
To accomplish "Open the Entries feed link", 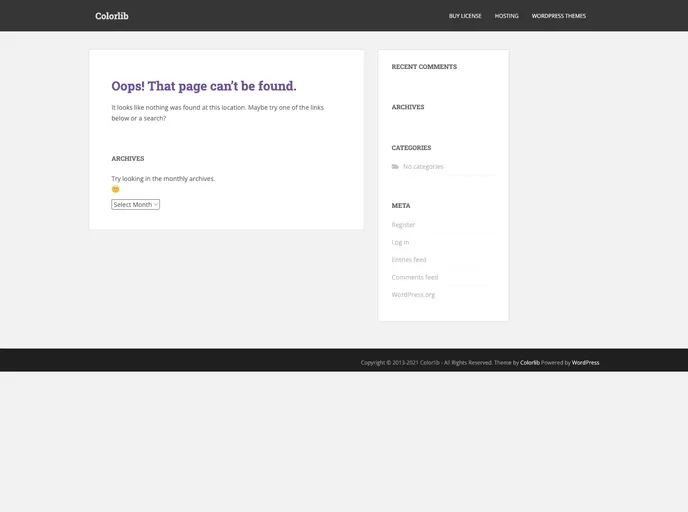I will (x=409, y=260).
